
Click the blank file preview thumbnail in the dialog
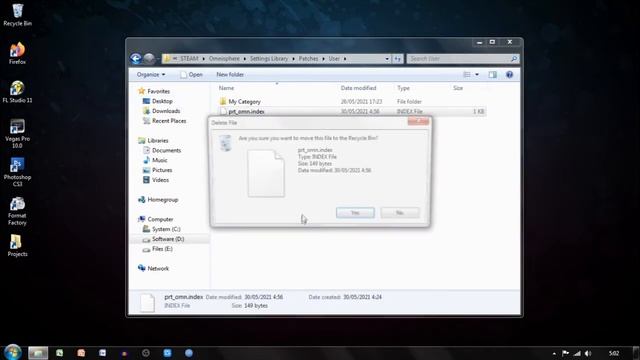(x=266, y=173)
